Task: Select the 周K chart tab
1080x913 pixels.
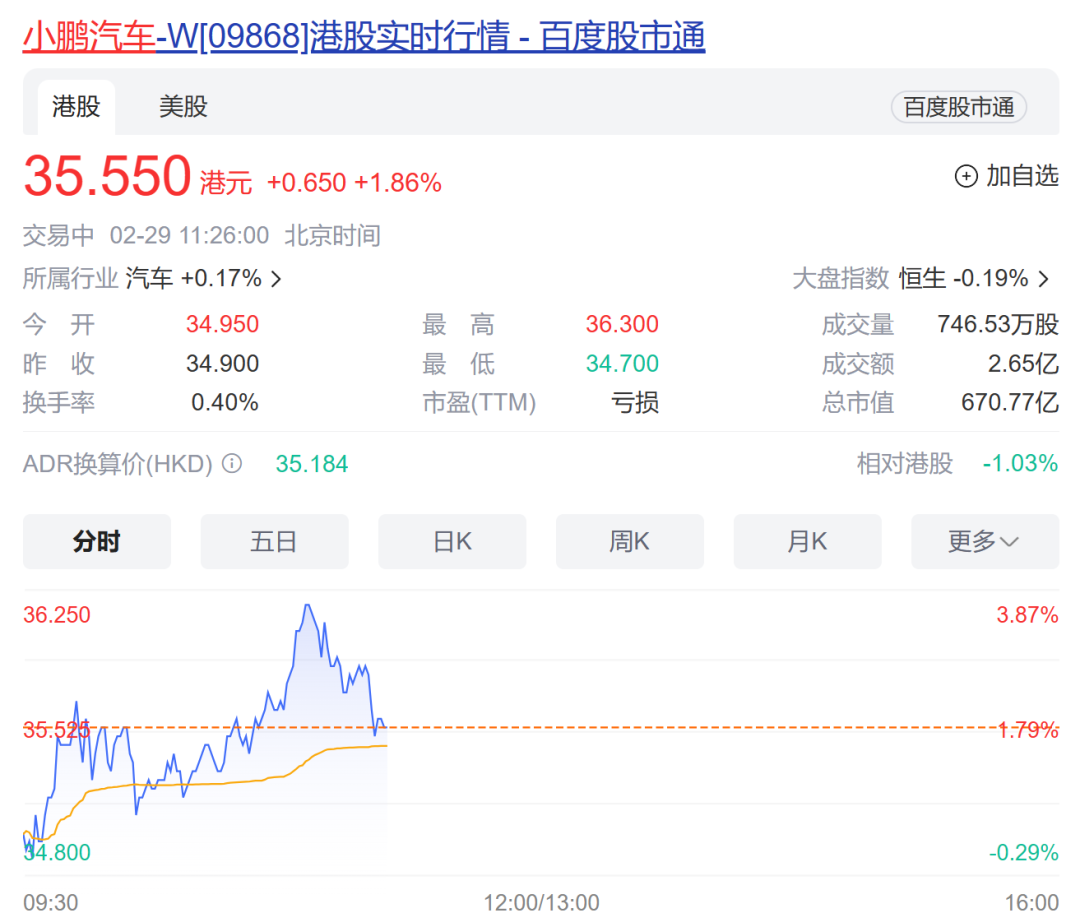Action: pos(630,541)
